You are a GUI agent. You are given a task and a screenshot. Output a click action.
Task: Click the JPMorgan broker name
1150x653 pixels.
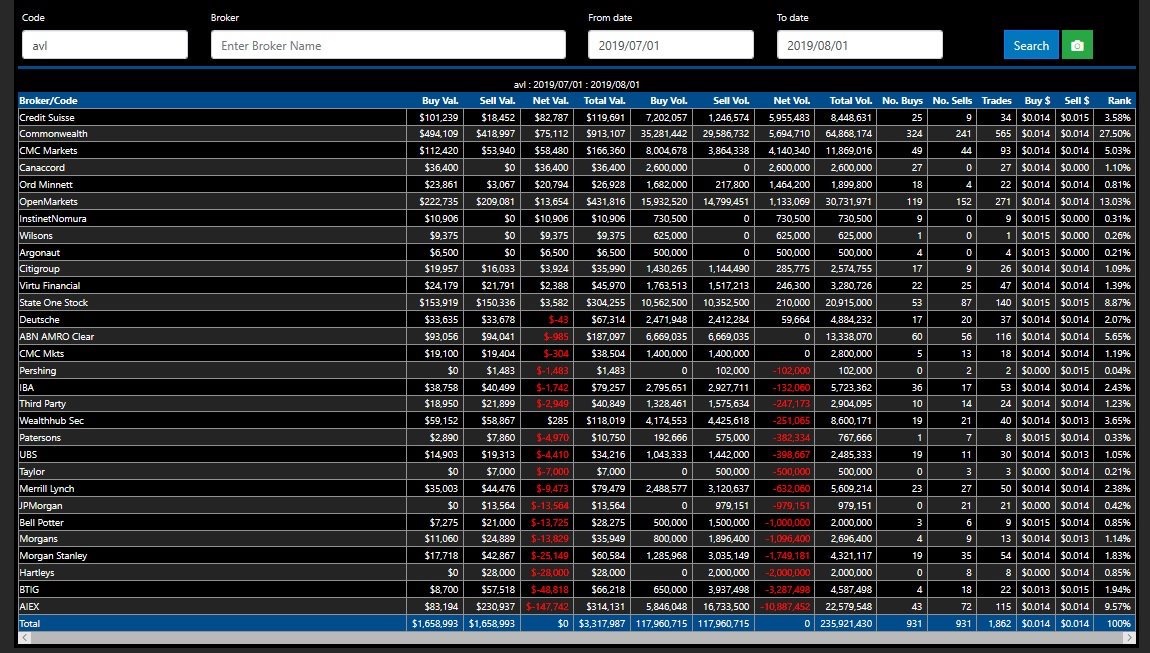(41, 506)
